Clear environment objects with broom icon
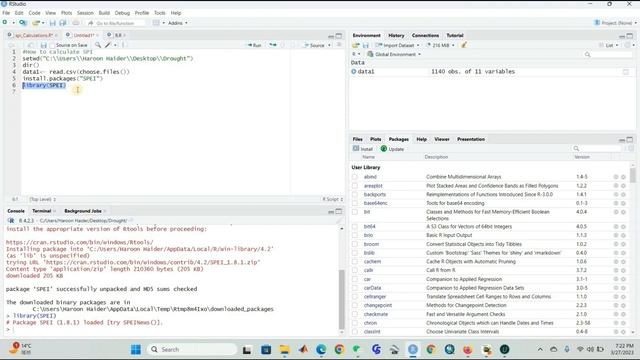Image resolution: width=640 pixels, height=360 pixels. click(464, 45)
